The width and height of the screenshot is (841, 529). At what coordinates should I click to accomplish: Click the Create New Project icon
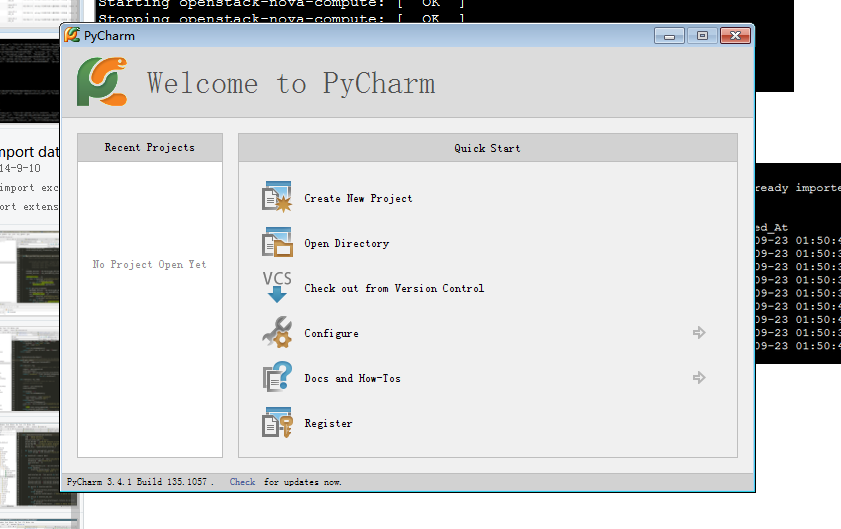pos(277,197)
